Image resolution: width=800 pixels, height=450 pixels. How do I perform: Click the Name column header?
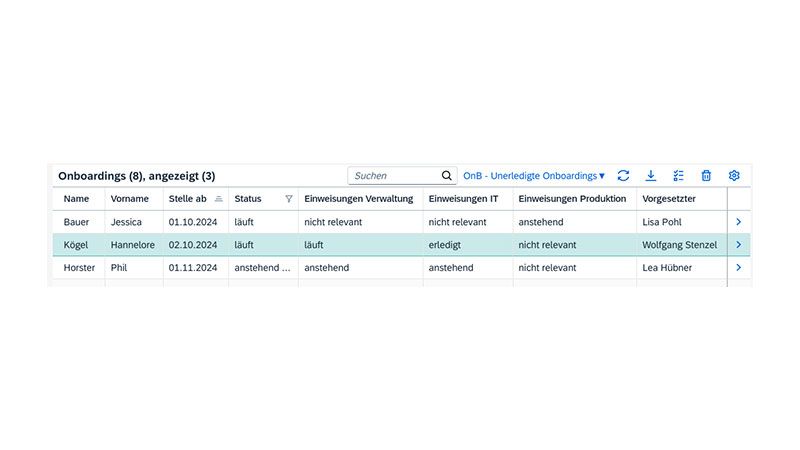(x=76, y=199)
